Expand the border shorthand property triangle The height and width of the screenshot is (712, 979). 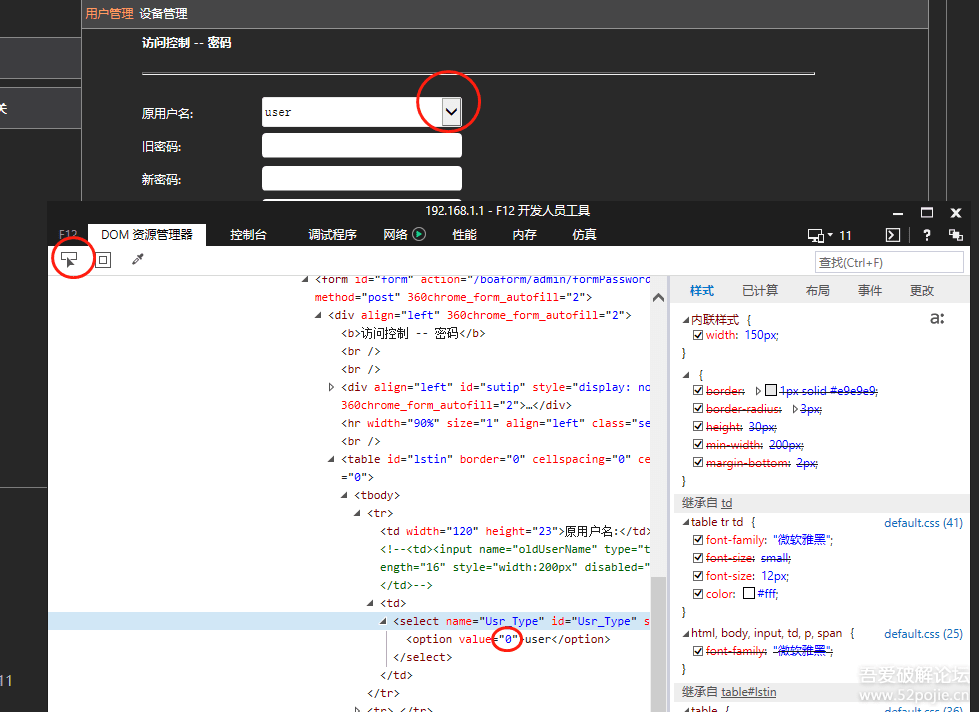coord(758,391)
